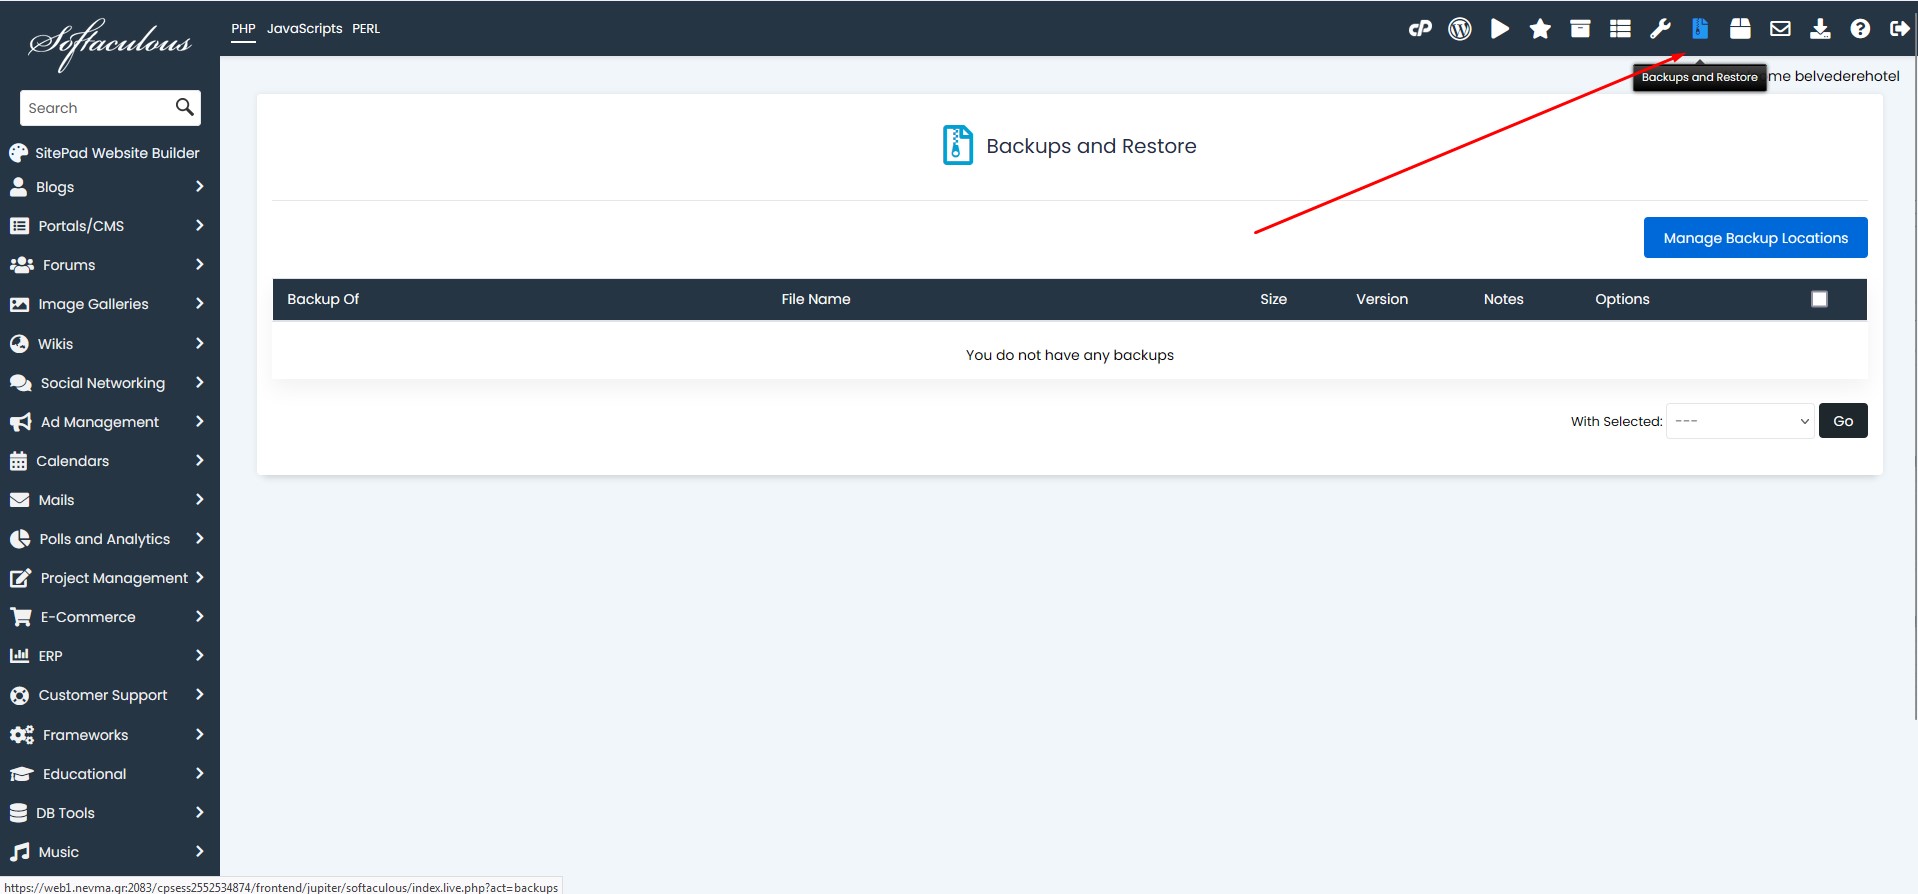Open the cPanel icon in top toolbar
The image size is (1918, 894).
tap(1420, 29)
